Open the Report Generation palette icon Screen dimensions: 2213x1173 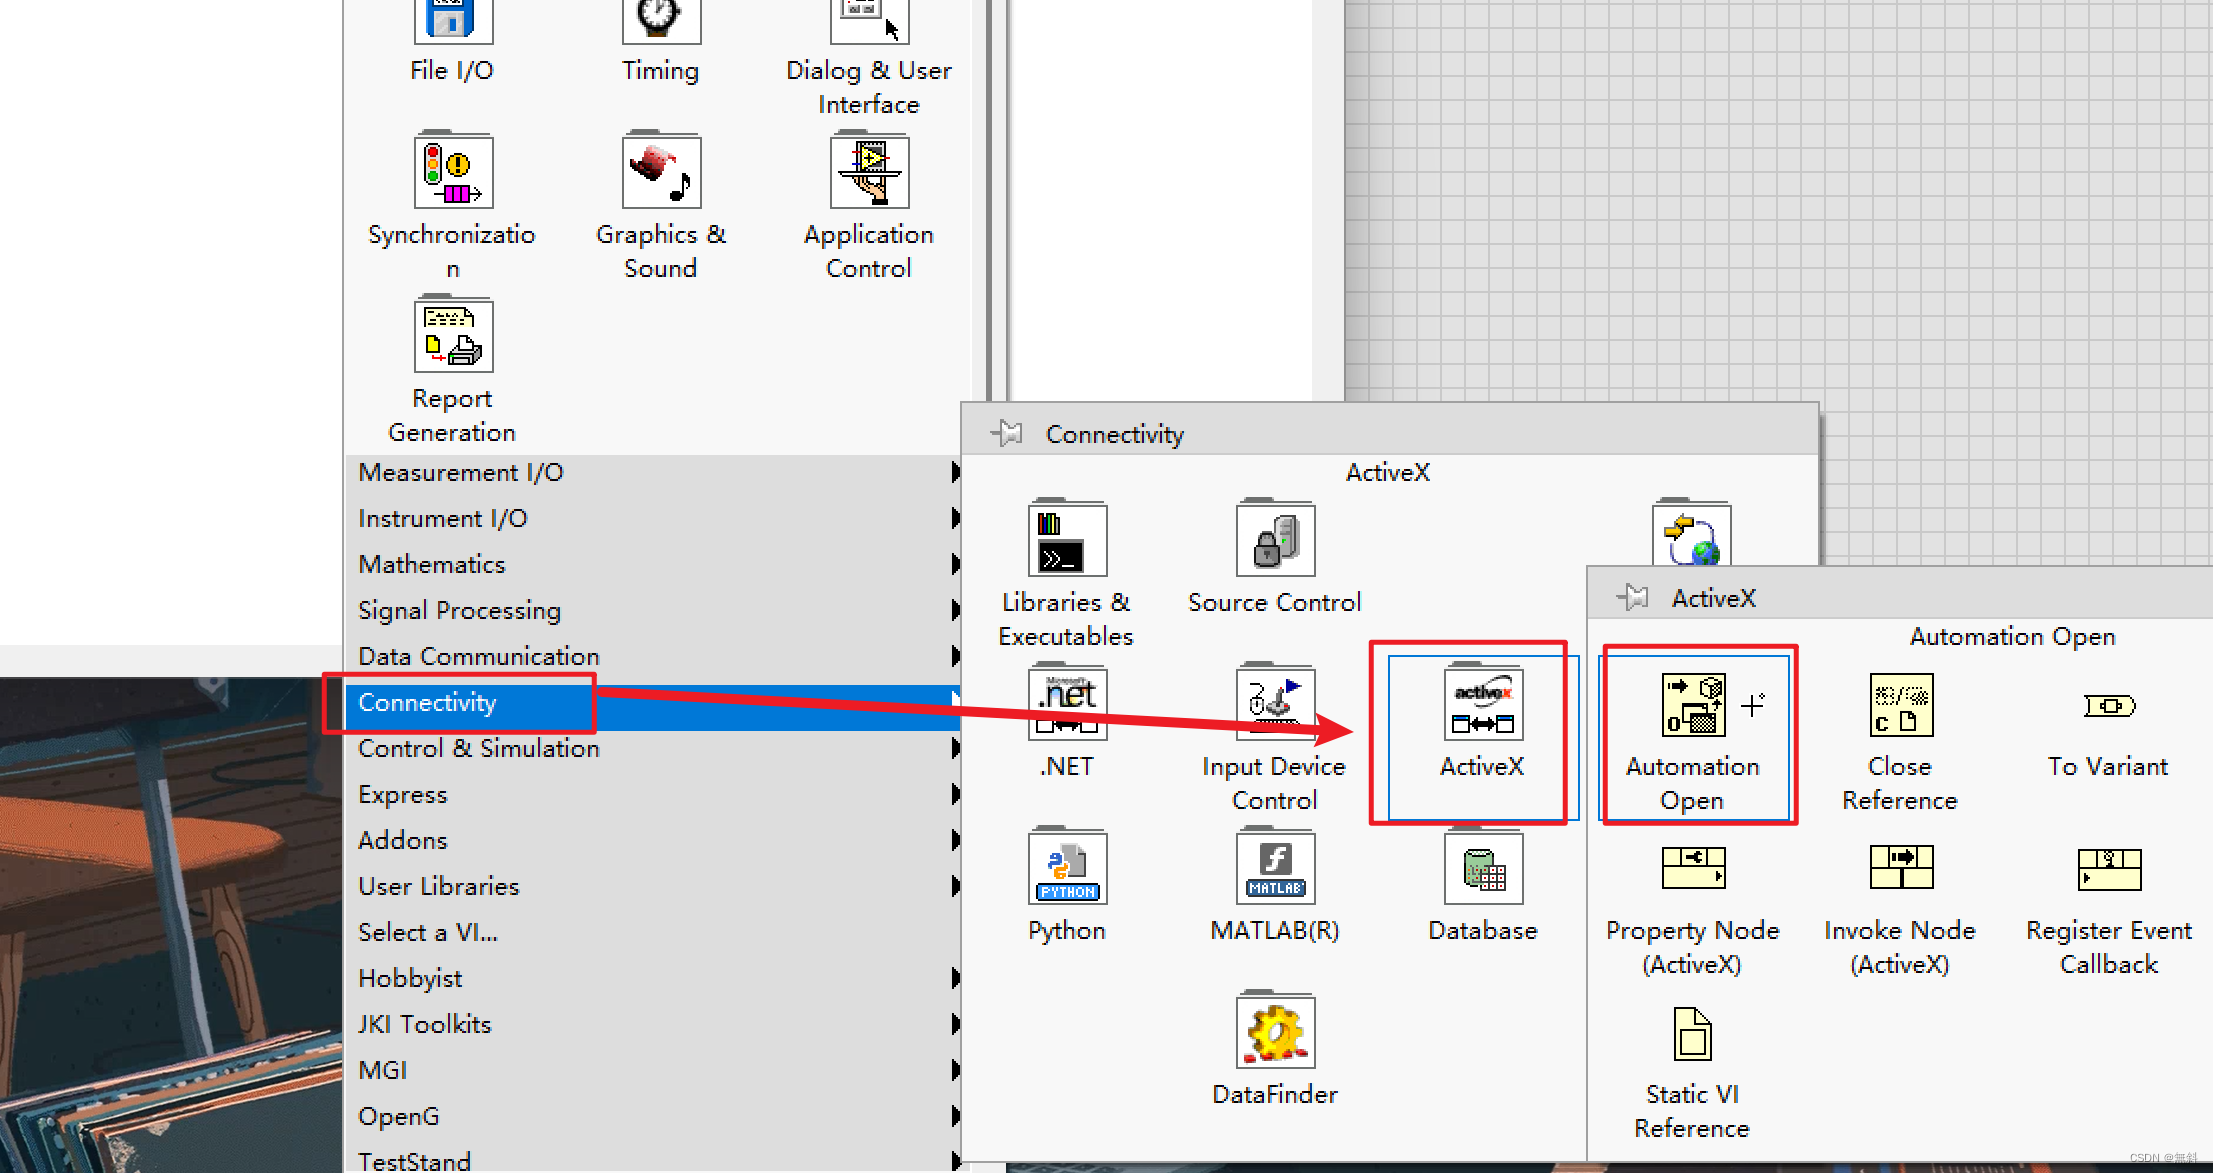(x=452, y=335)
